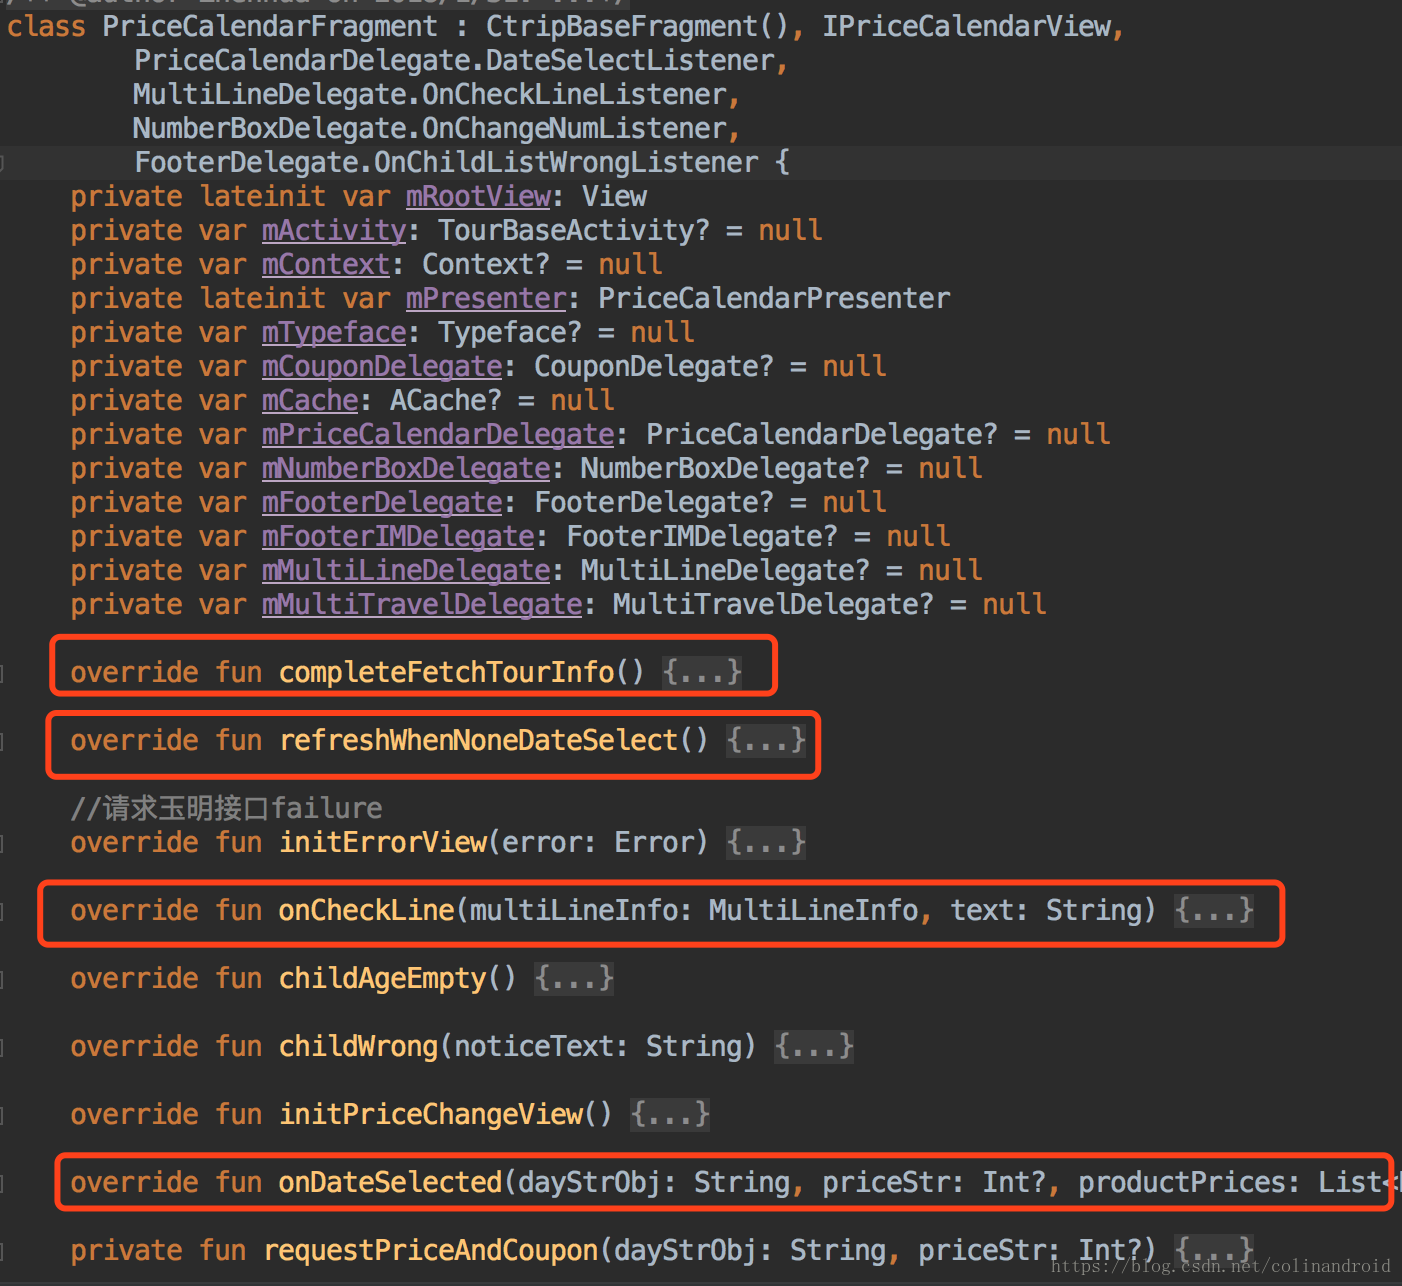Click FooterDelegate.OnChildListWrongListener interface
The height and width of the screenshot is (1286, 1402).
click(x=446, y=162)
